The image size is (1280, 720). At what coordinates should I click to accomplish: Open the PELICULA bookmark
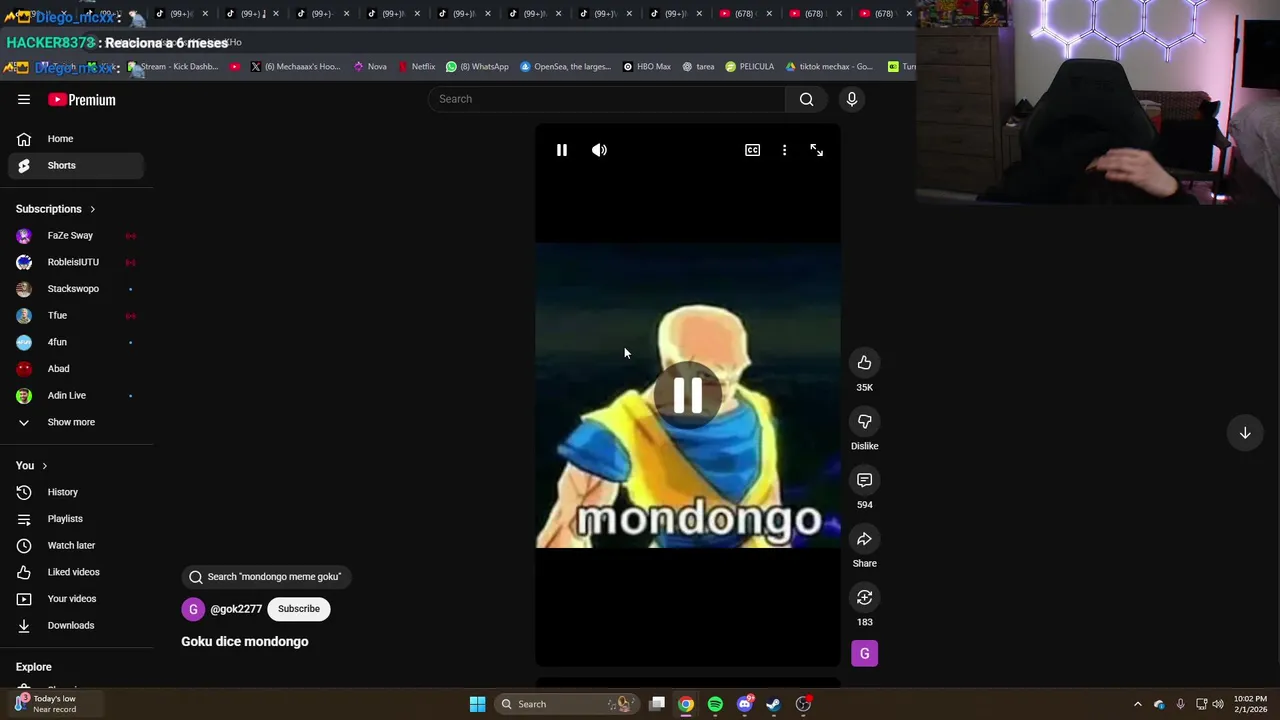(x=749, y=67)
